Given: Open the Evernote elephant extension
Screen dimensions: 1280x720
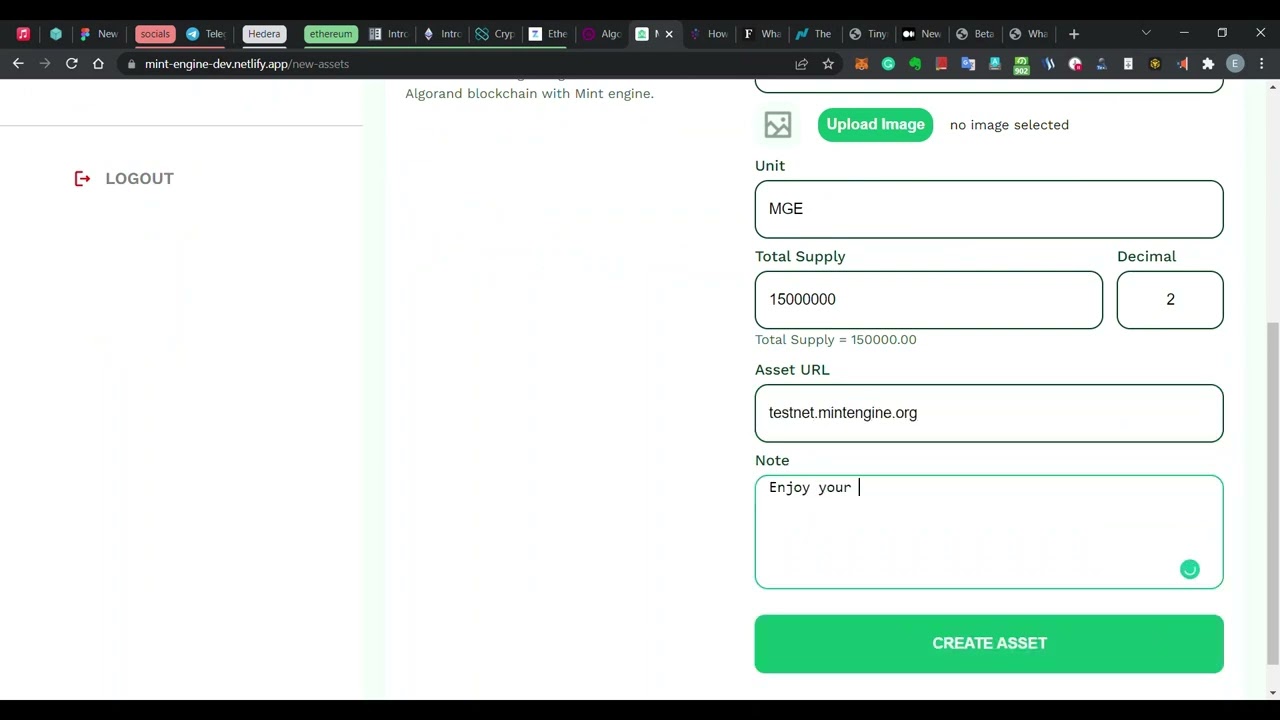Looking at the screenshot, I should coord(915,64).
